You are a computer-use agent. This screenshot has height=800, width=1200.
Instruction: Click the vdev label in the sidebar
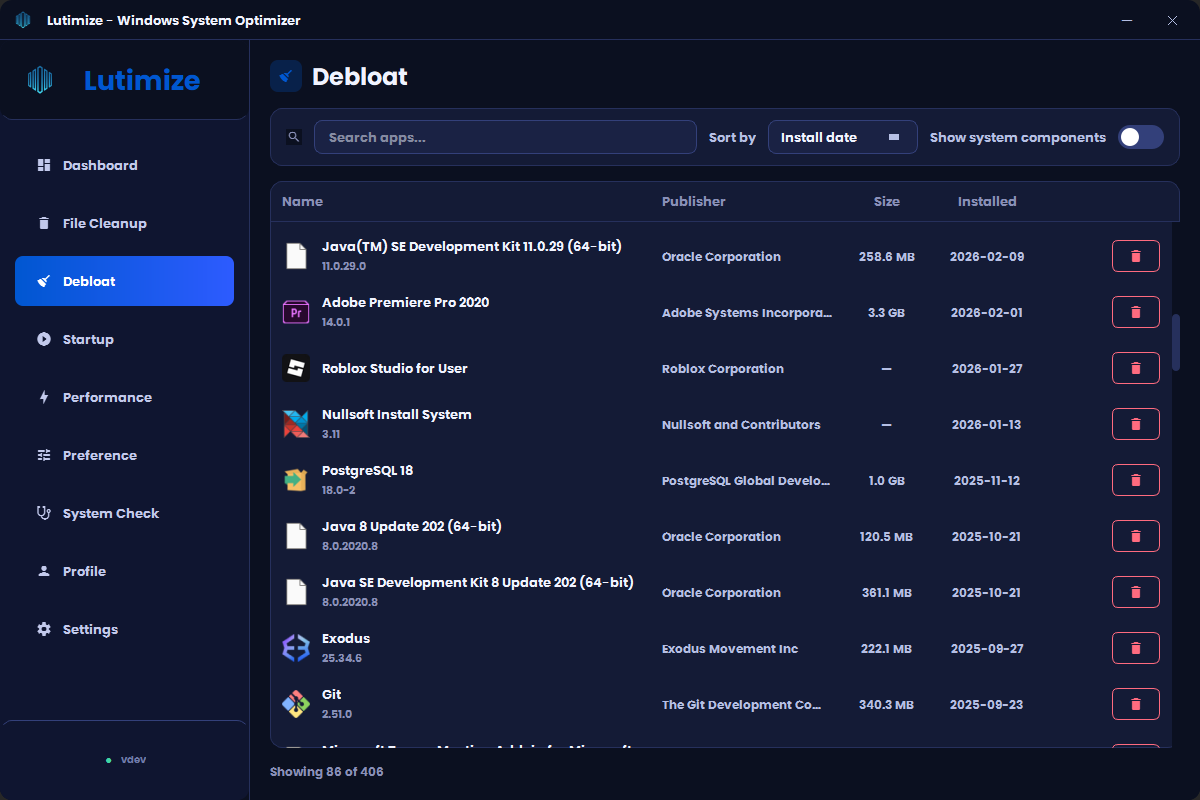pos(134,760)
